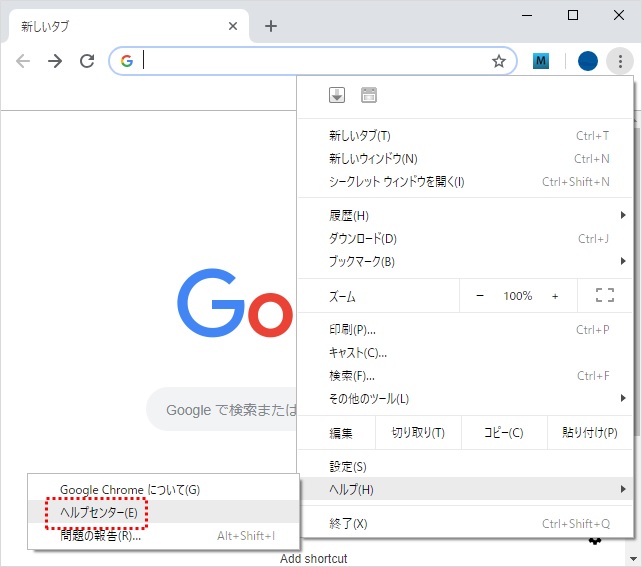Open the profile avatar button
Screen dimensions: 642x567
(x=588, y=61)
